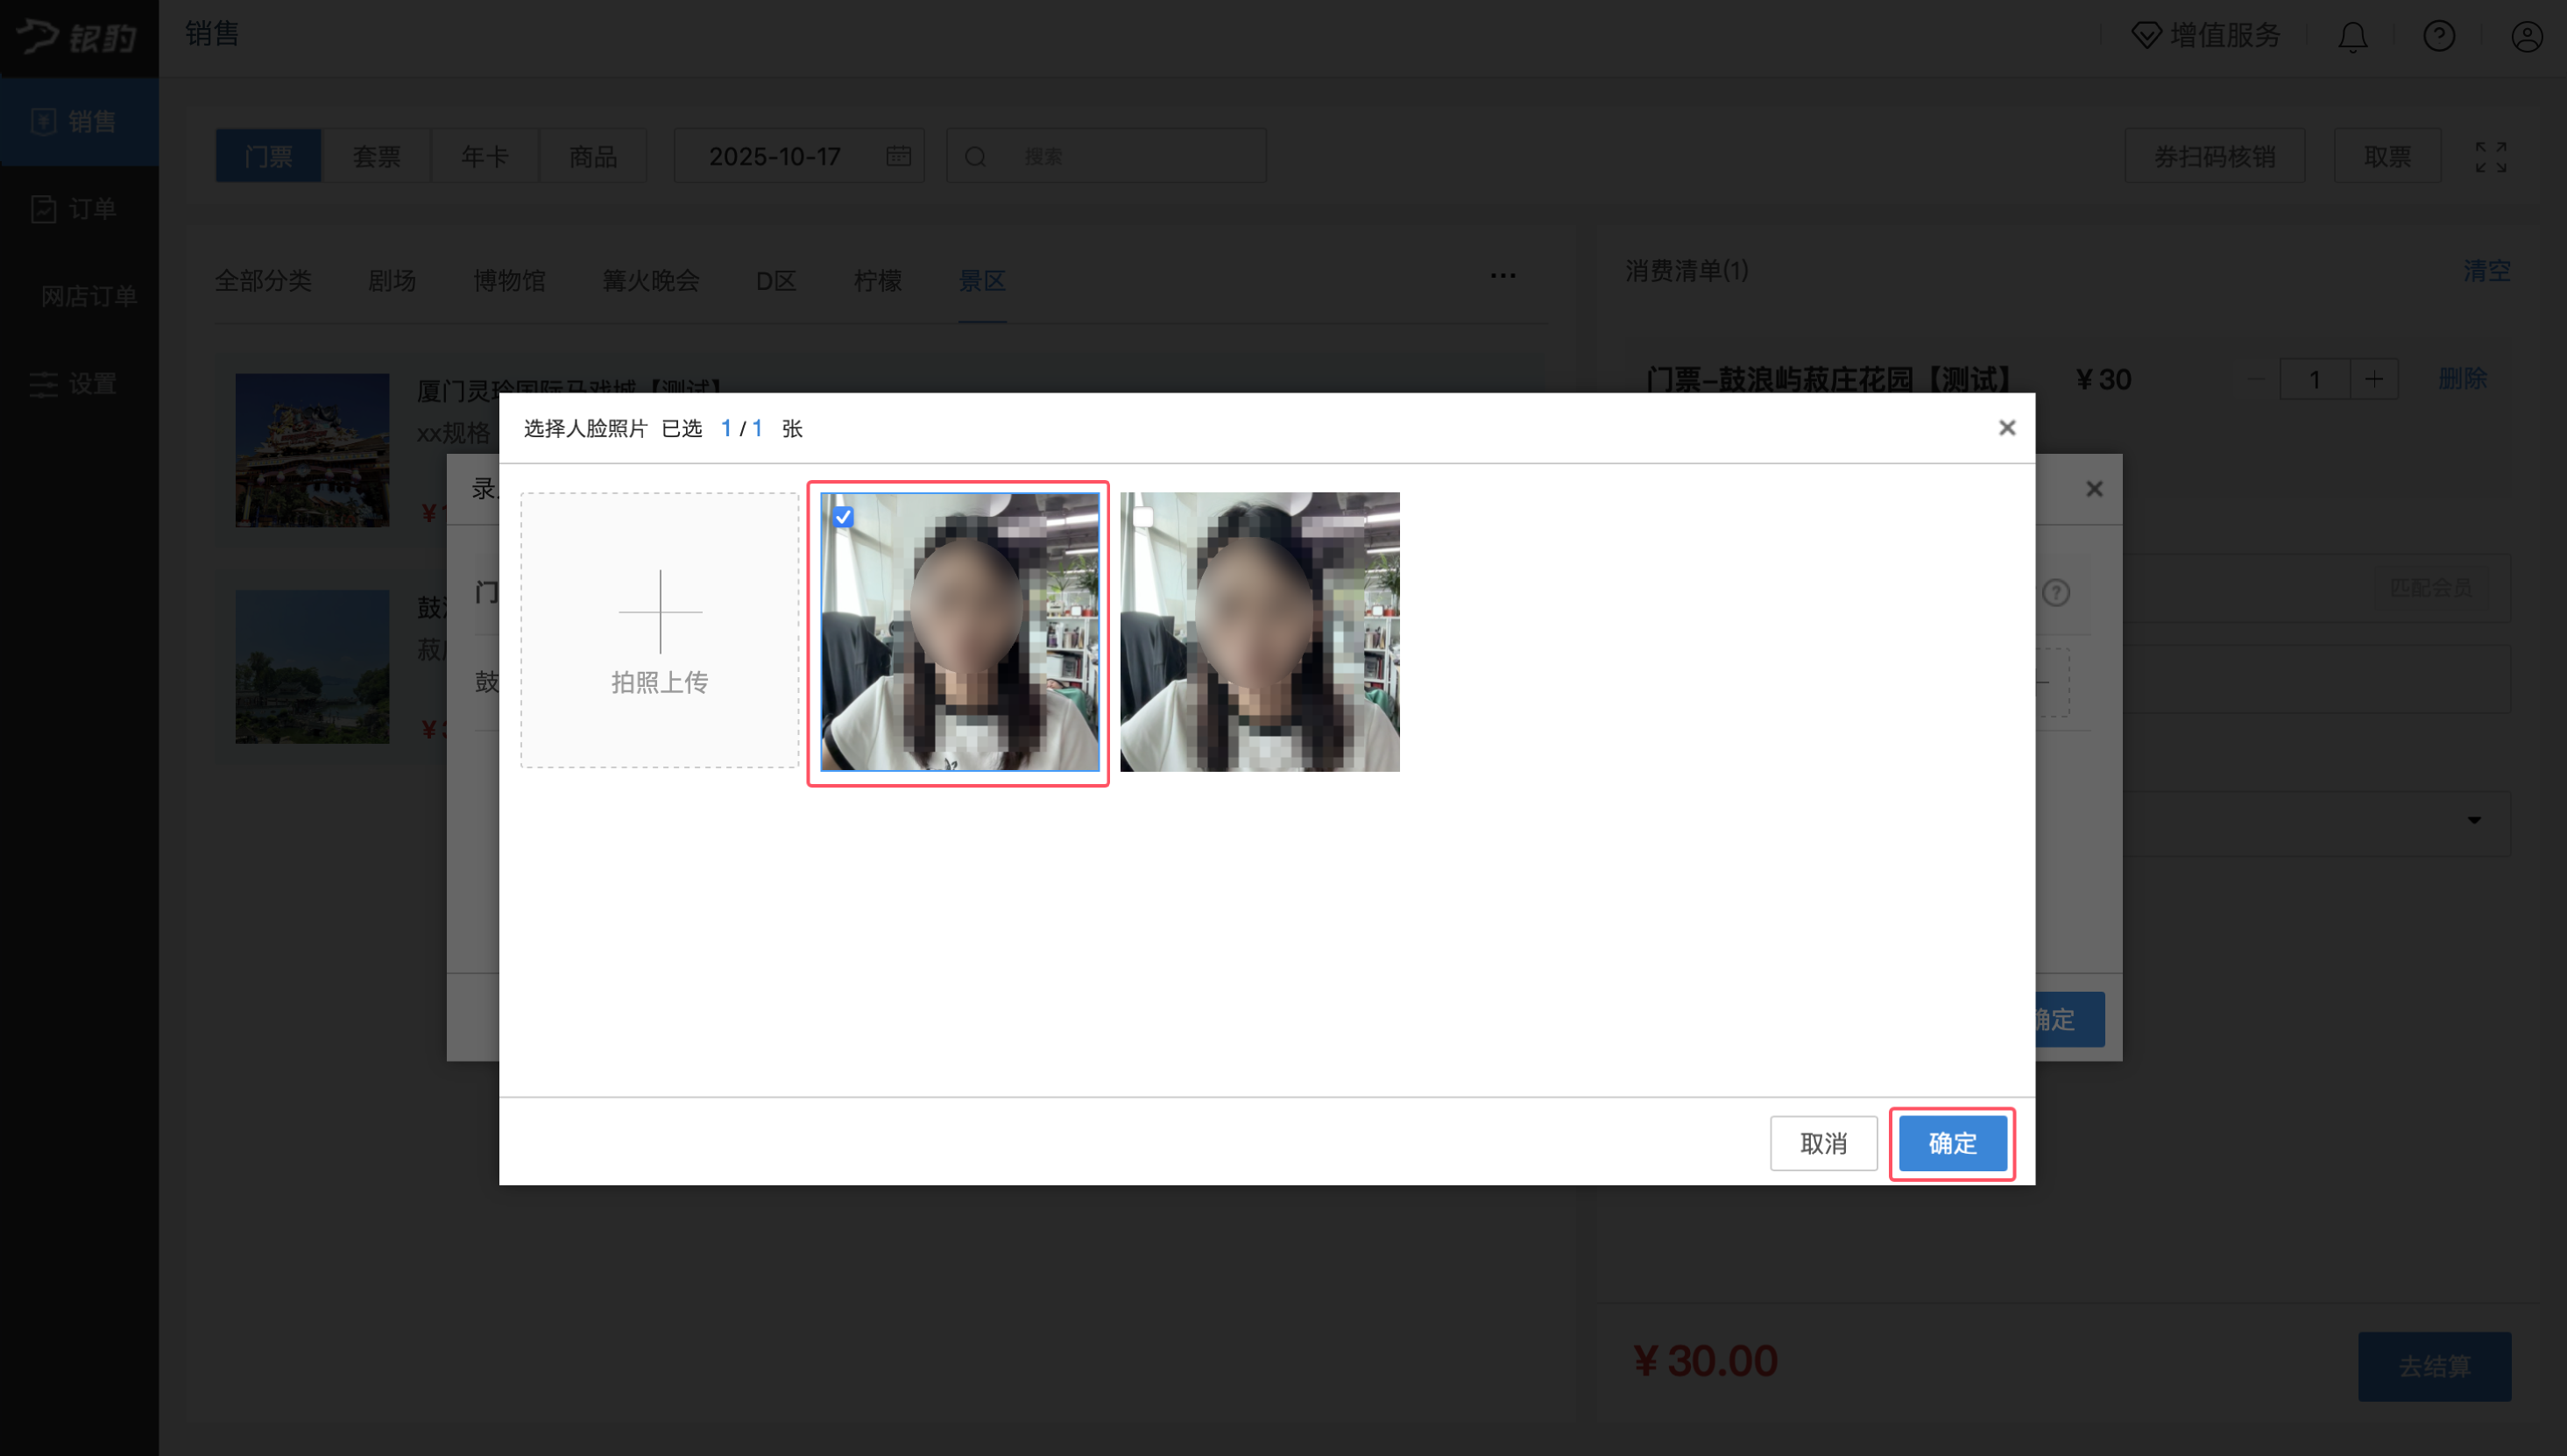This screenshot has height=1456, width=2567.
Task: Click the fullscreen expand icon
Action: tap(2490, 157)
